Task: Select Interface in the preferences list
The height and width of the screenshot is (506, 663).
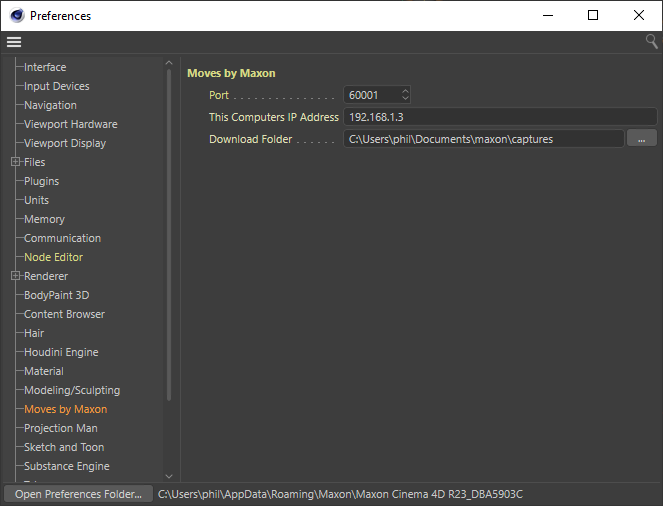Action: coord(45,67)
